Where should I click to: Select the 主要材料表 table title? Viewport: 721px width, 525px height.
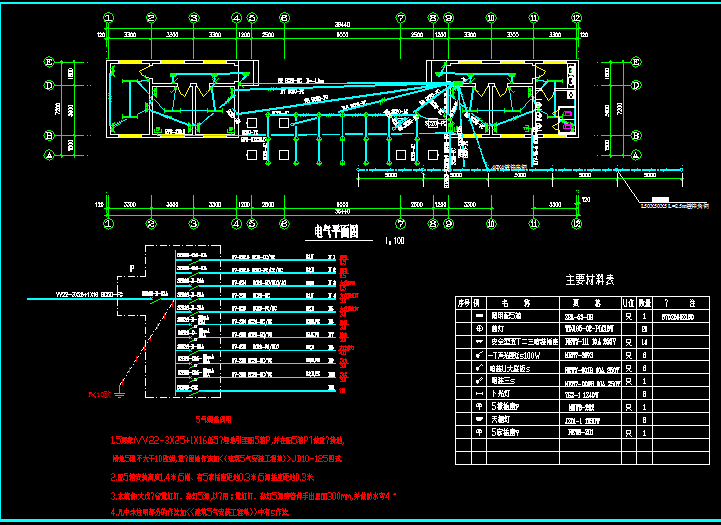tap(590, 280)
